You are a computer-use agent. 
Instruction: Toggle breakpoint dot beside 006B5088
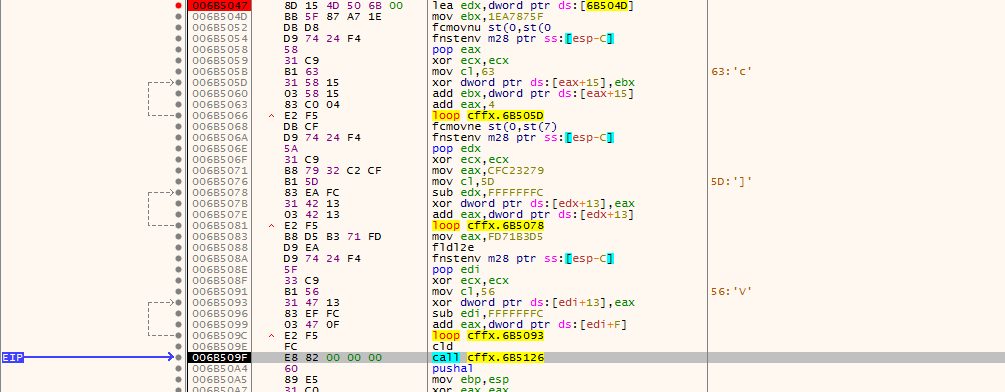[179, 247]
